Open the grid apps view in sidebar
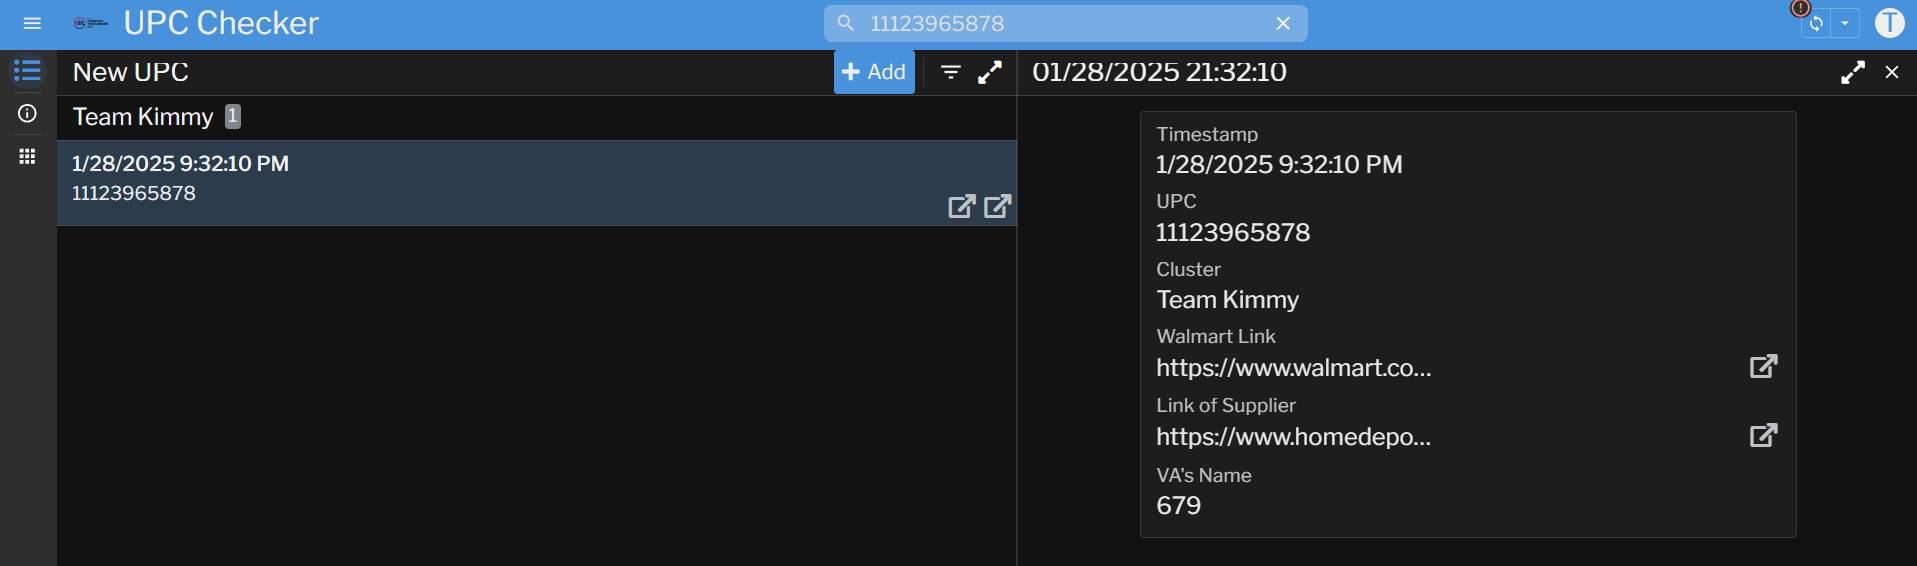1917x566 pixels. pyautogui.click(x=27, y=156)
